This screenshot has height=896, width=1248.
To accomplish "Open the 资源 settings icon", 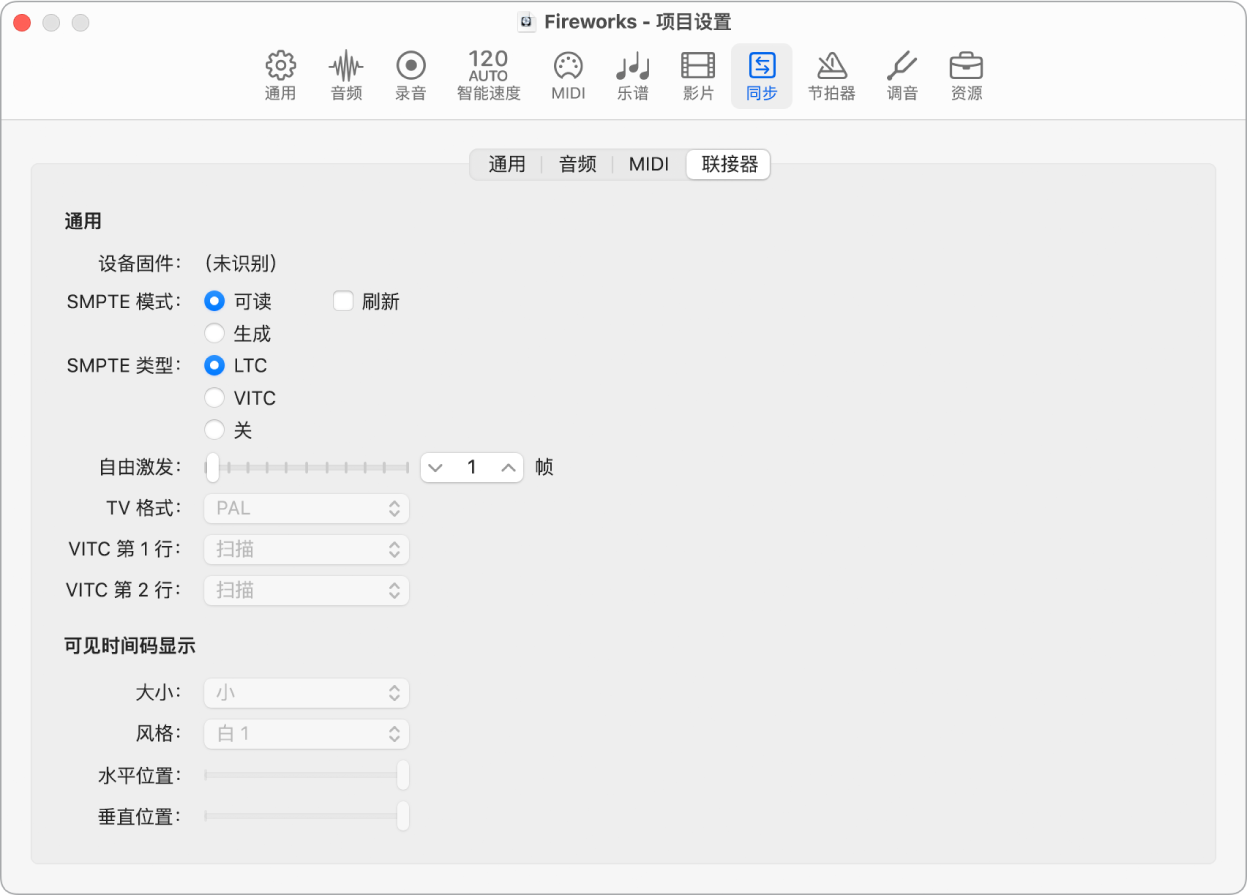I will (x=966, y=75).
